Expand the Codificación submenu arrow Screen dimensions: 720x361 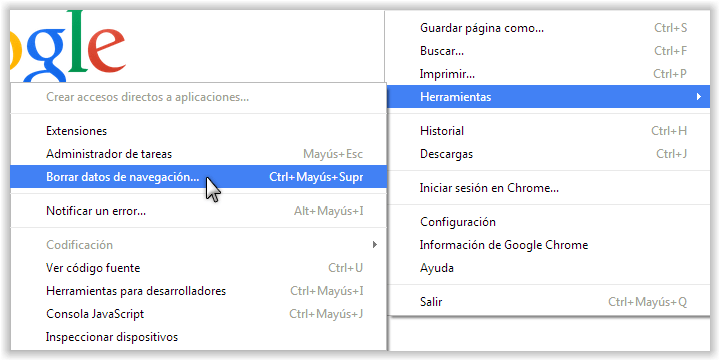[375, 245]
